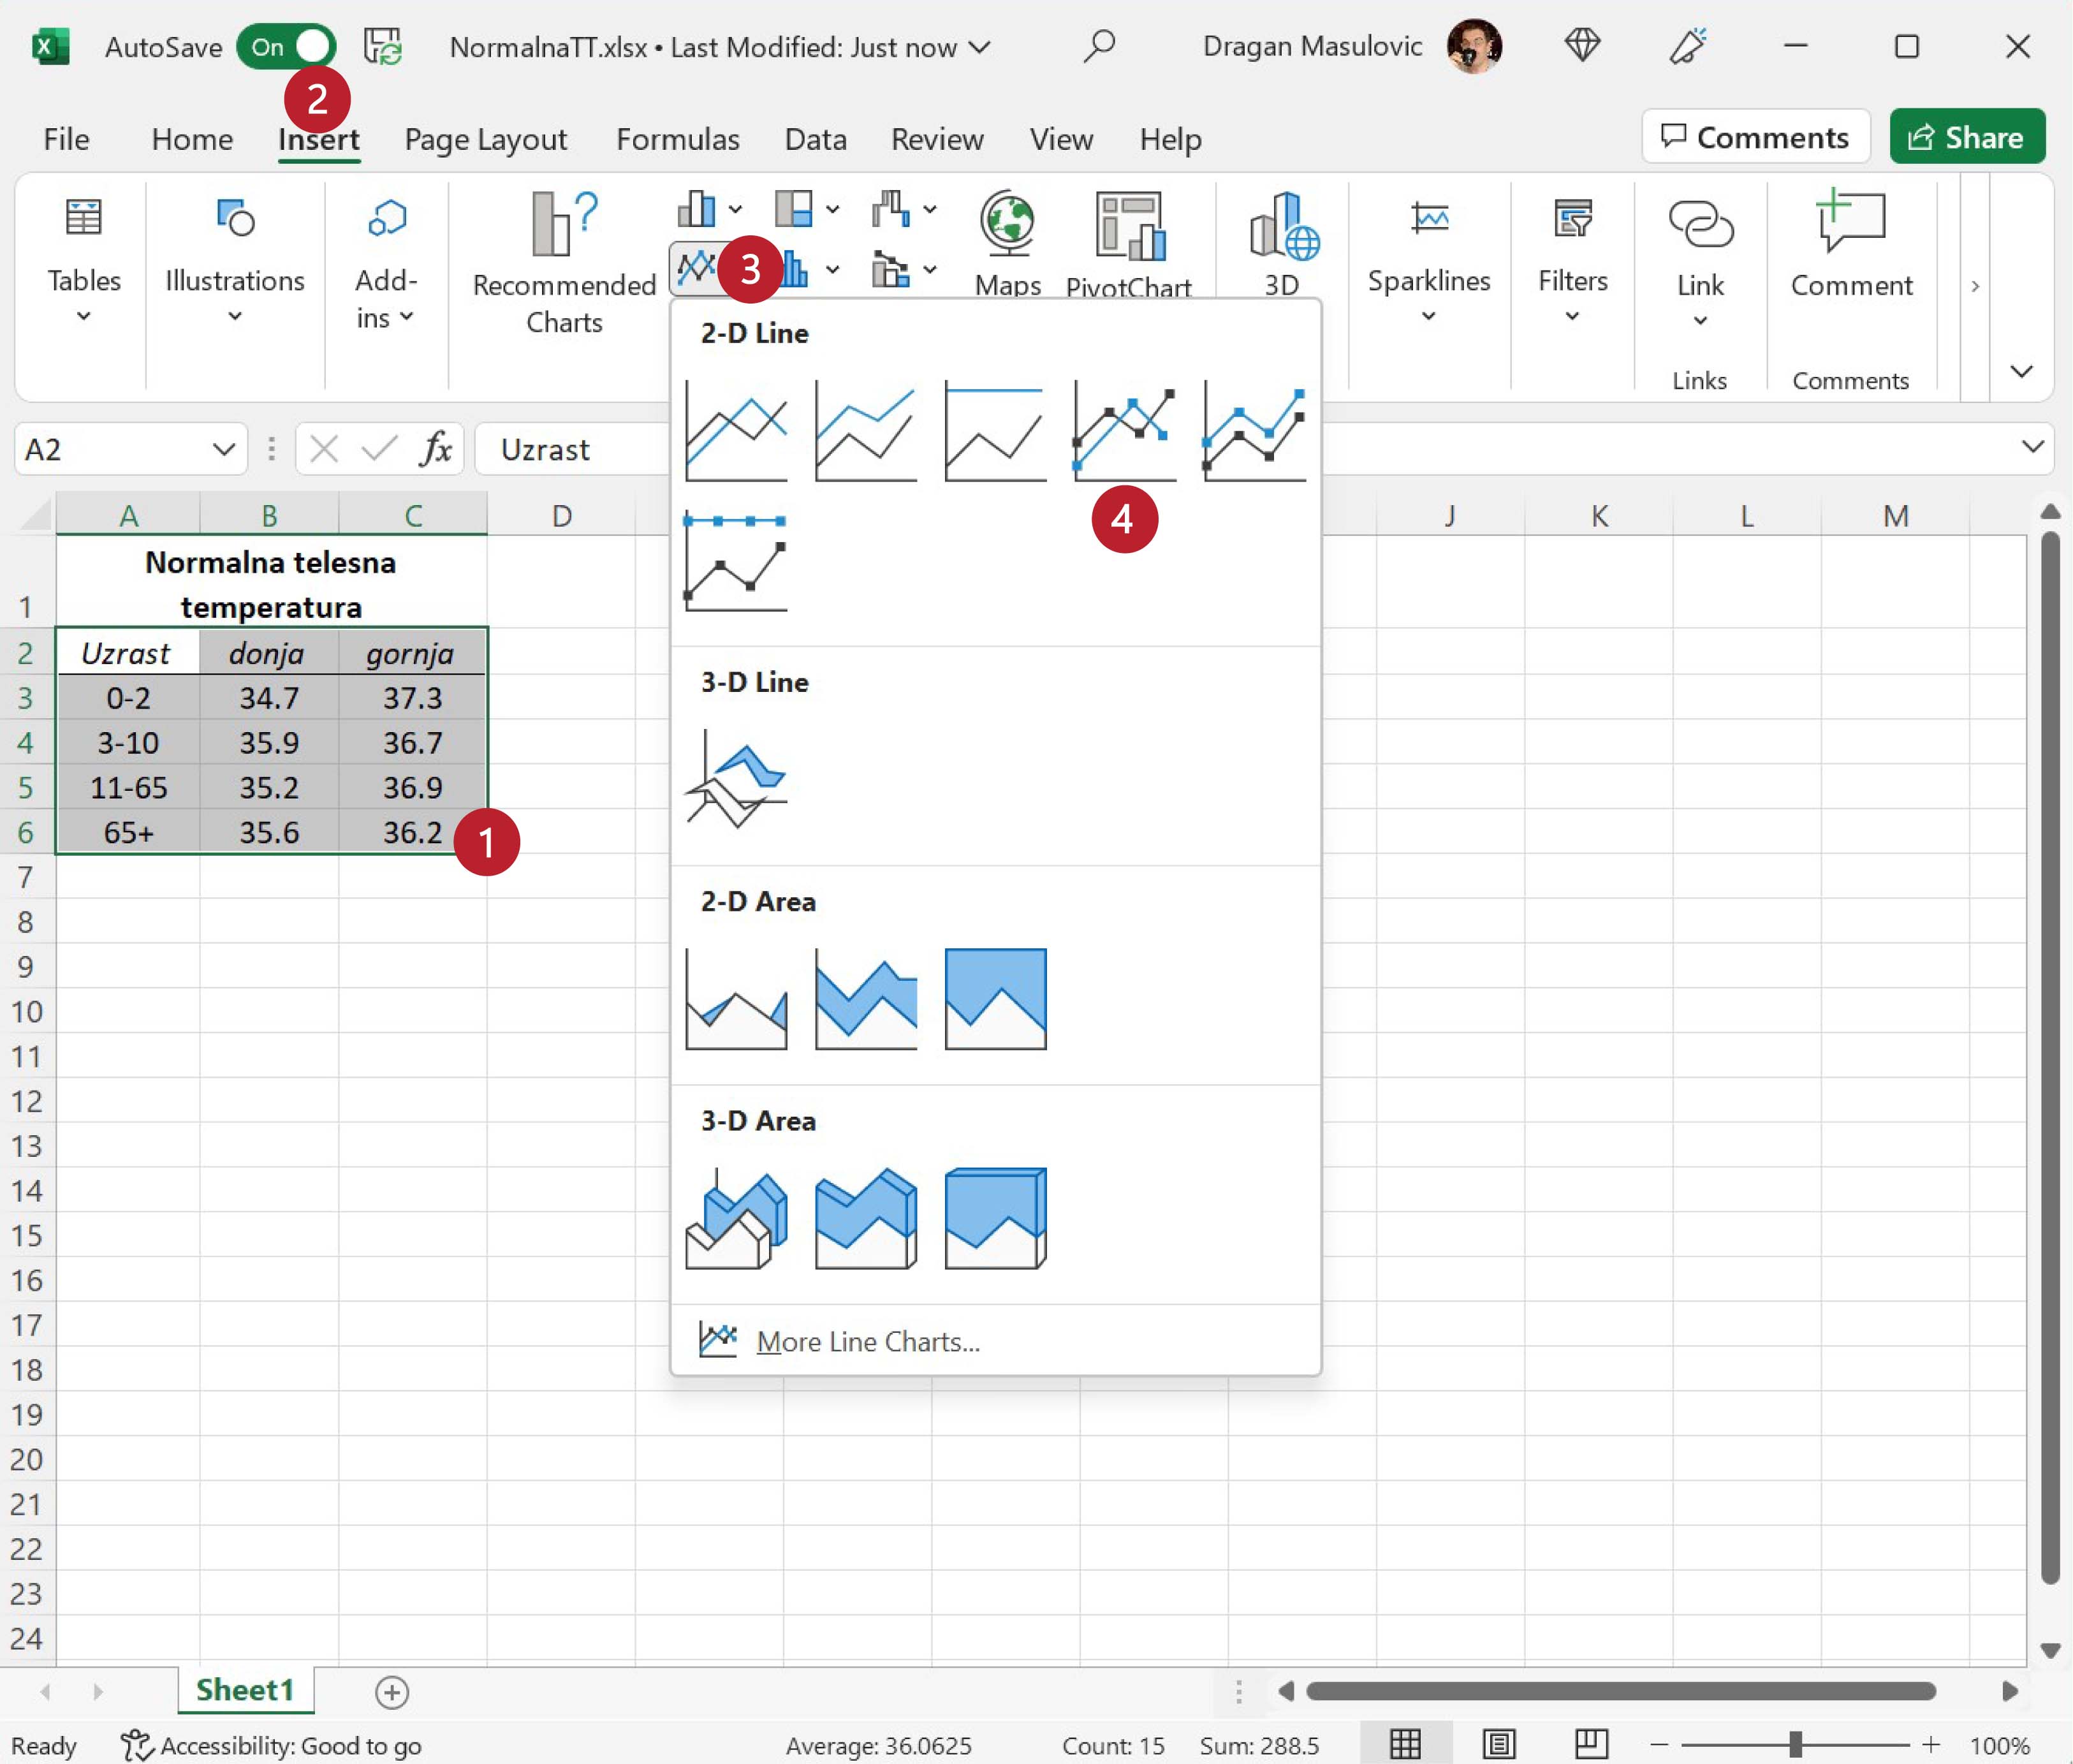
Task: Switch to the Sheet1 tab
Action: [x=245, y=1690]
